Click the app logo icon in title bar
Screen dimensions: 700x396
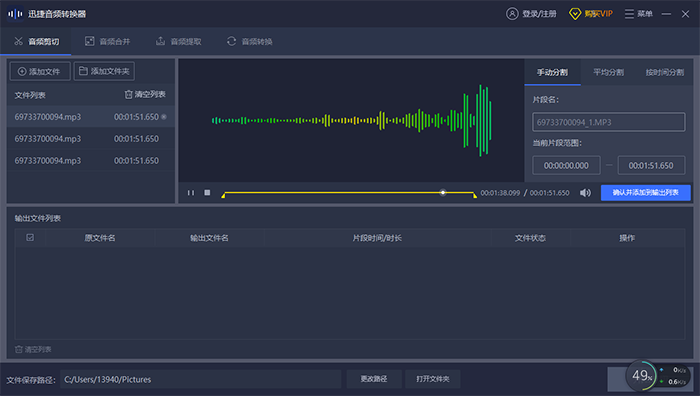tap(15, 14)
